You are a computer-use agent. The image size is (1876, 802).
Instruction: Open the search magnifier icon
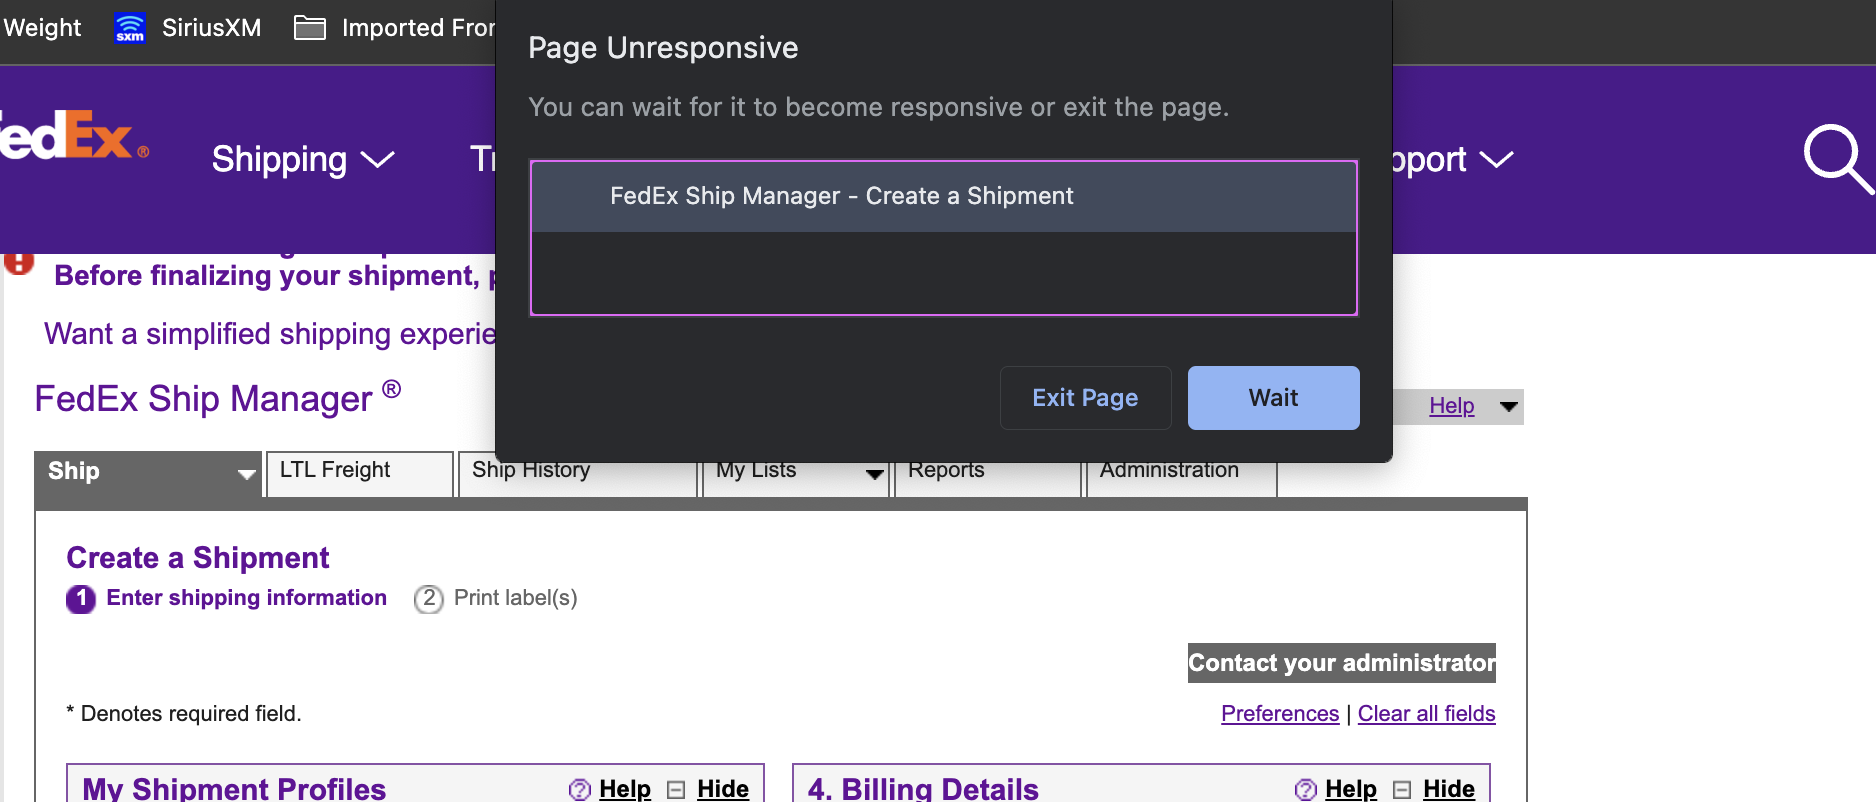(1835, 158)
